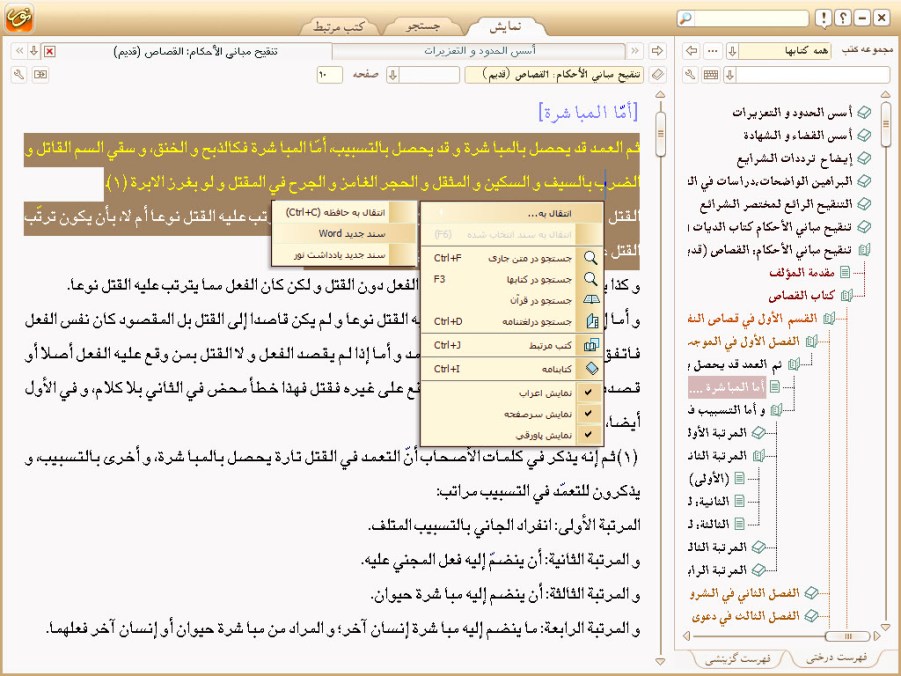This screenshot has height=676, width=901.
Task: Toggle نمایش پاورقی option in context menu
Action: click(589, 435)
